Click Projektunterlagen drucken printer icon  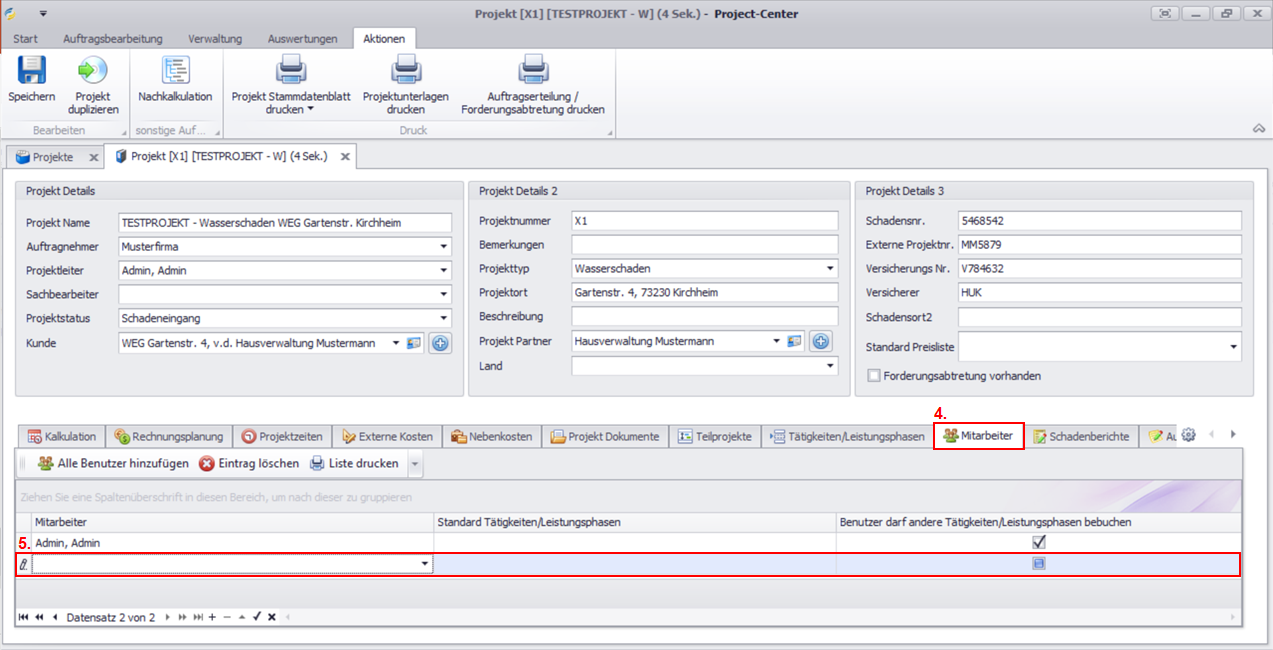pyautogui.click(x=405, y=72)
